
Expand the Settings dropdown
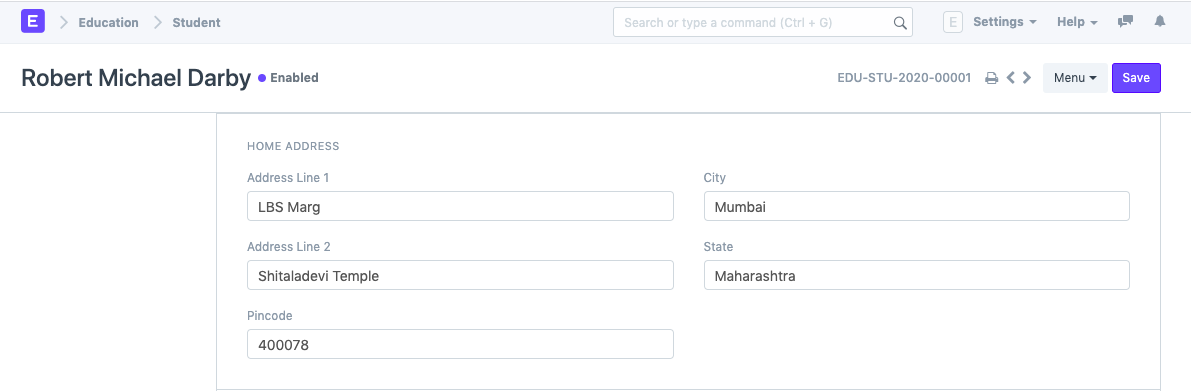[x=1005, y=22]
